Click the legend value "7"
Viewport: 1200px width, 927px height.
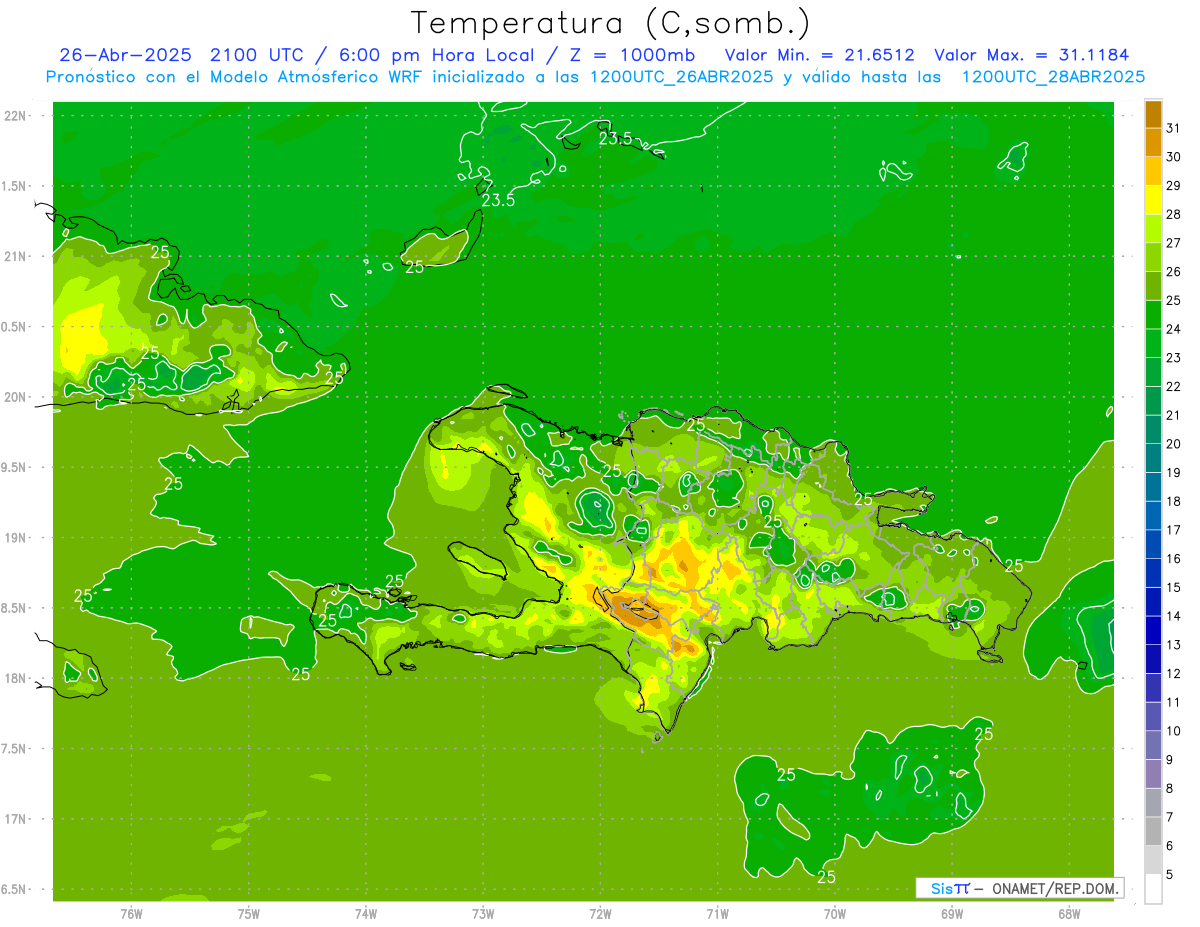click(1169, 816)
